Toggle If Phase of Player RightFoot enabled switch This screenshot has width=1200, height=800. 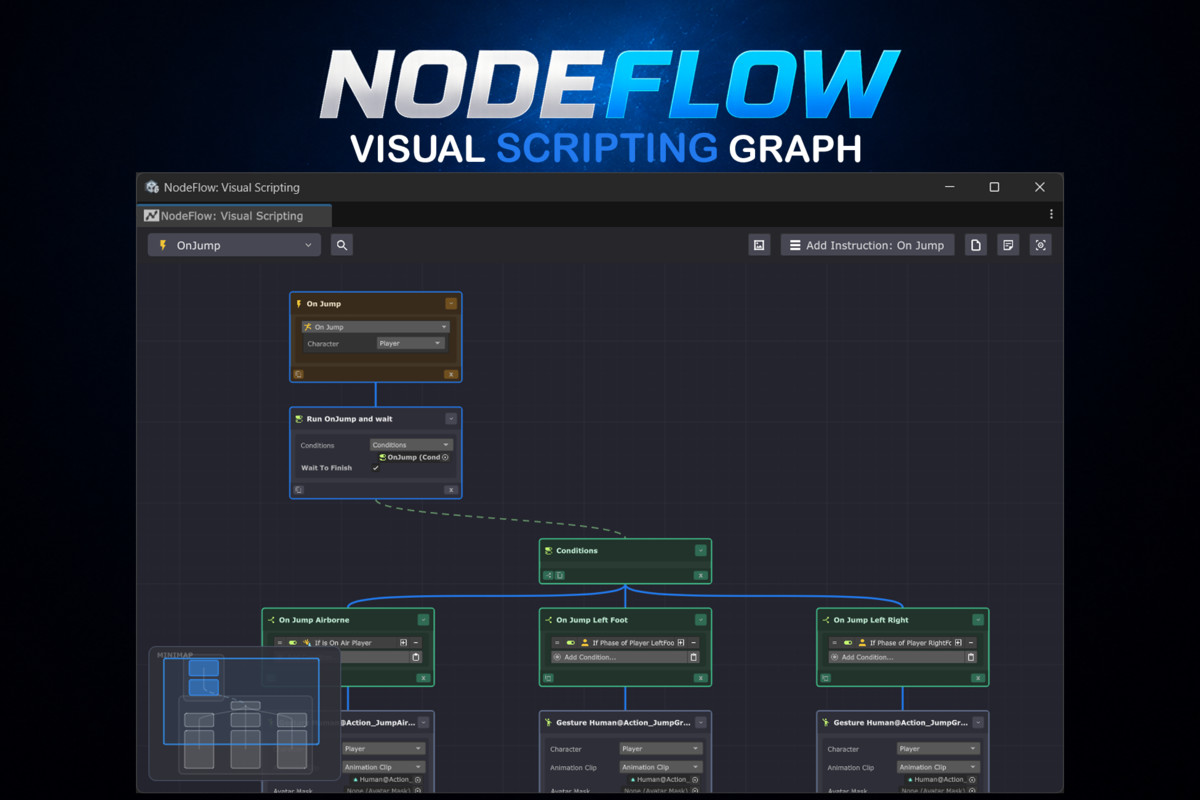[847, 643]
